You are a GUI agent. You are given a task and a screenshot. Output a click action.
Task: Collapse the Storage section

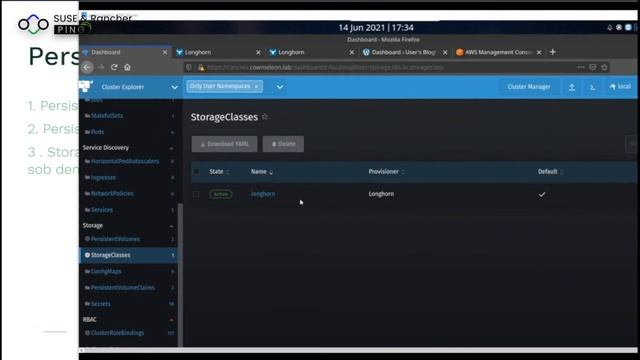click(x=171, y=226)
